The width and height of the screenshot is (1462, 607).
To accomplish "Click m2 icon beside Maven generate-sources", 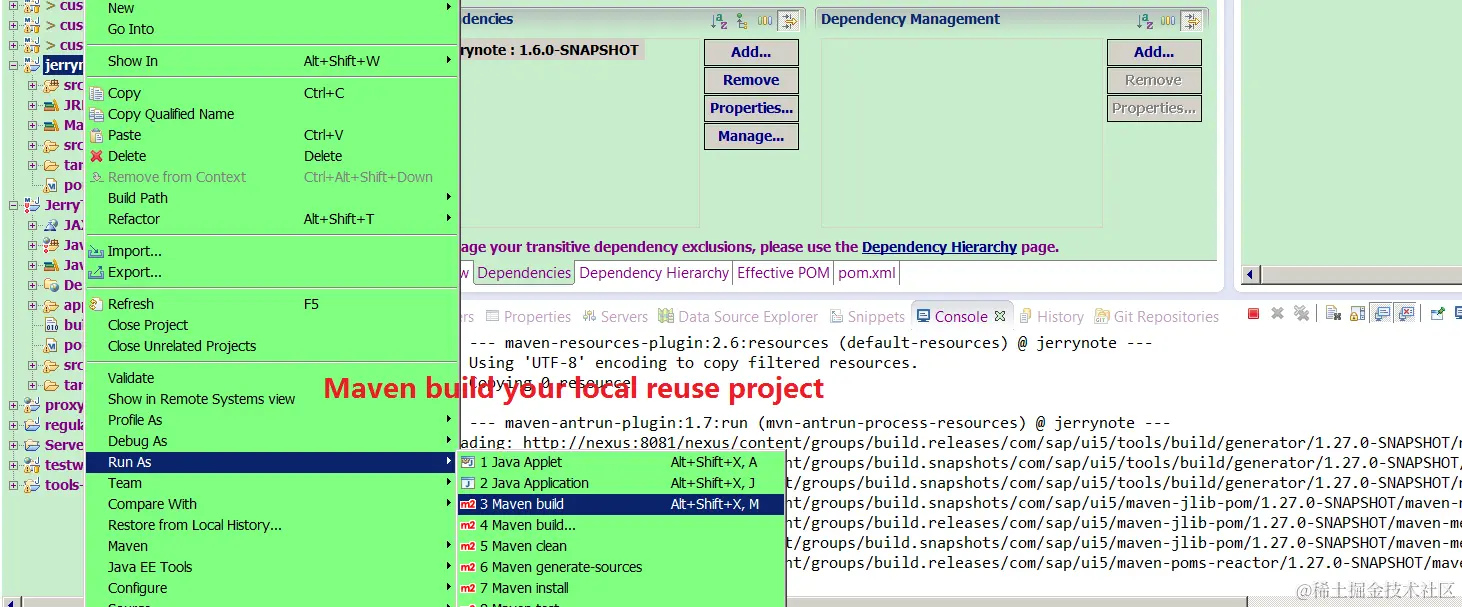I will coord(467,567).
